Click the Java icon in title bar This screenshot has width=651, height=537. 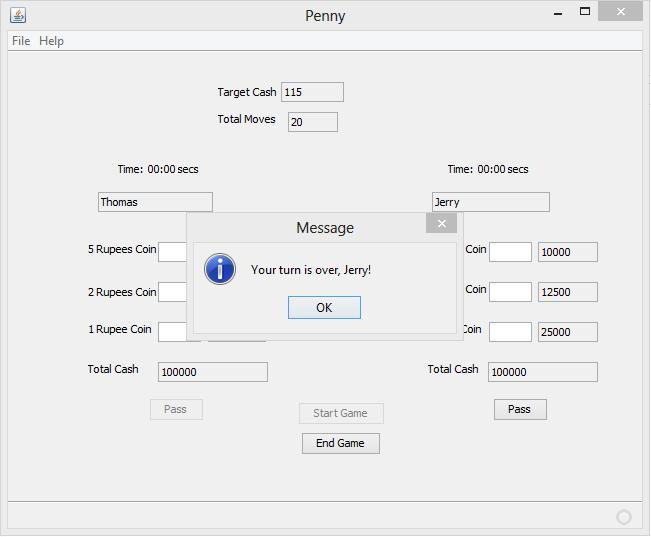click(18, 15)
